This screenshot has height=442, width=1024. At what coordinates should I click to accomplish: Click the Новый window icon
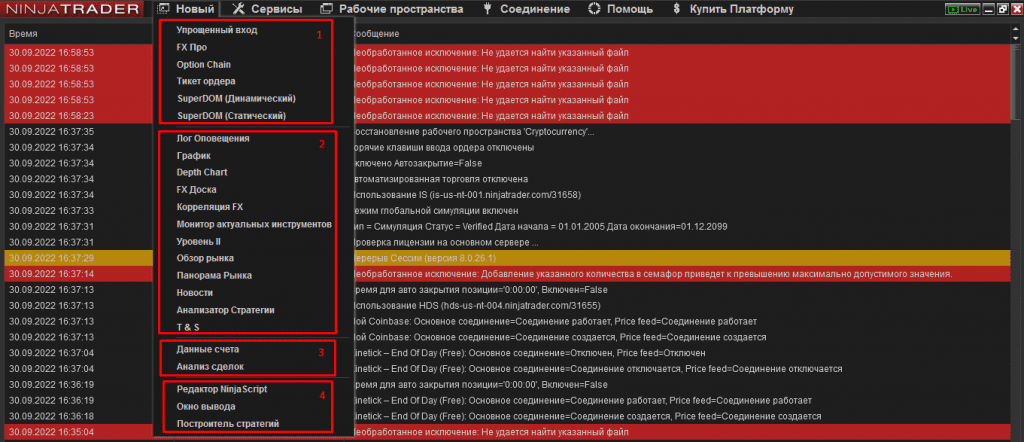point(164,9)
